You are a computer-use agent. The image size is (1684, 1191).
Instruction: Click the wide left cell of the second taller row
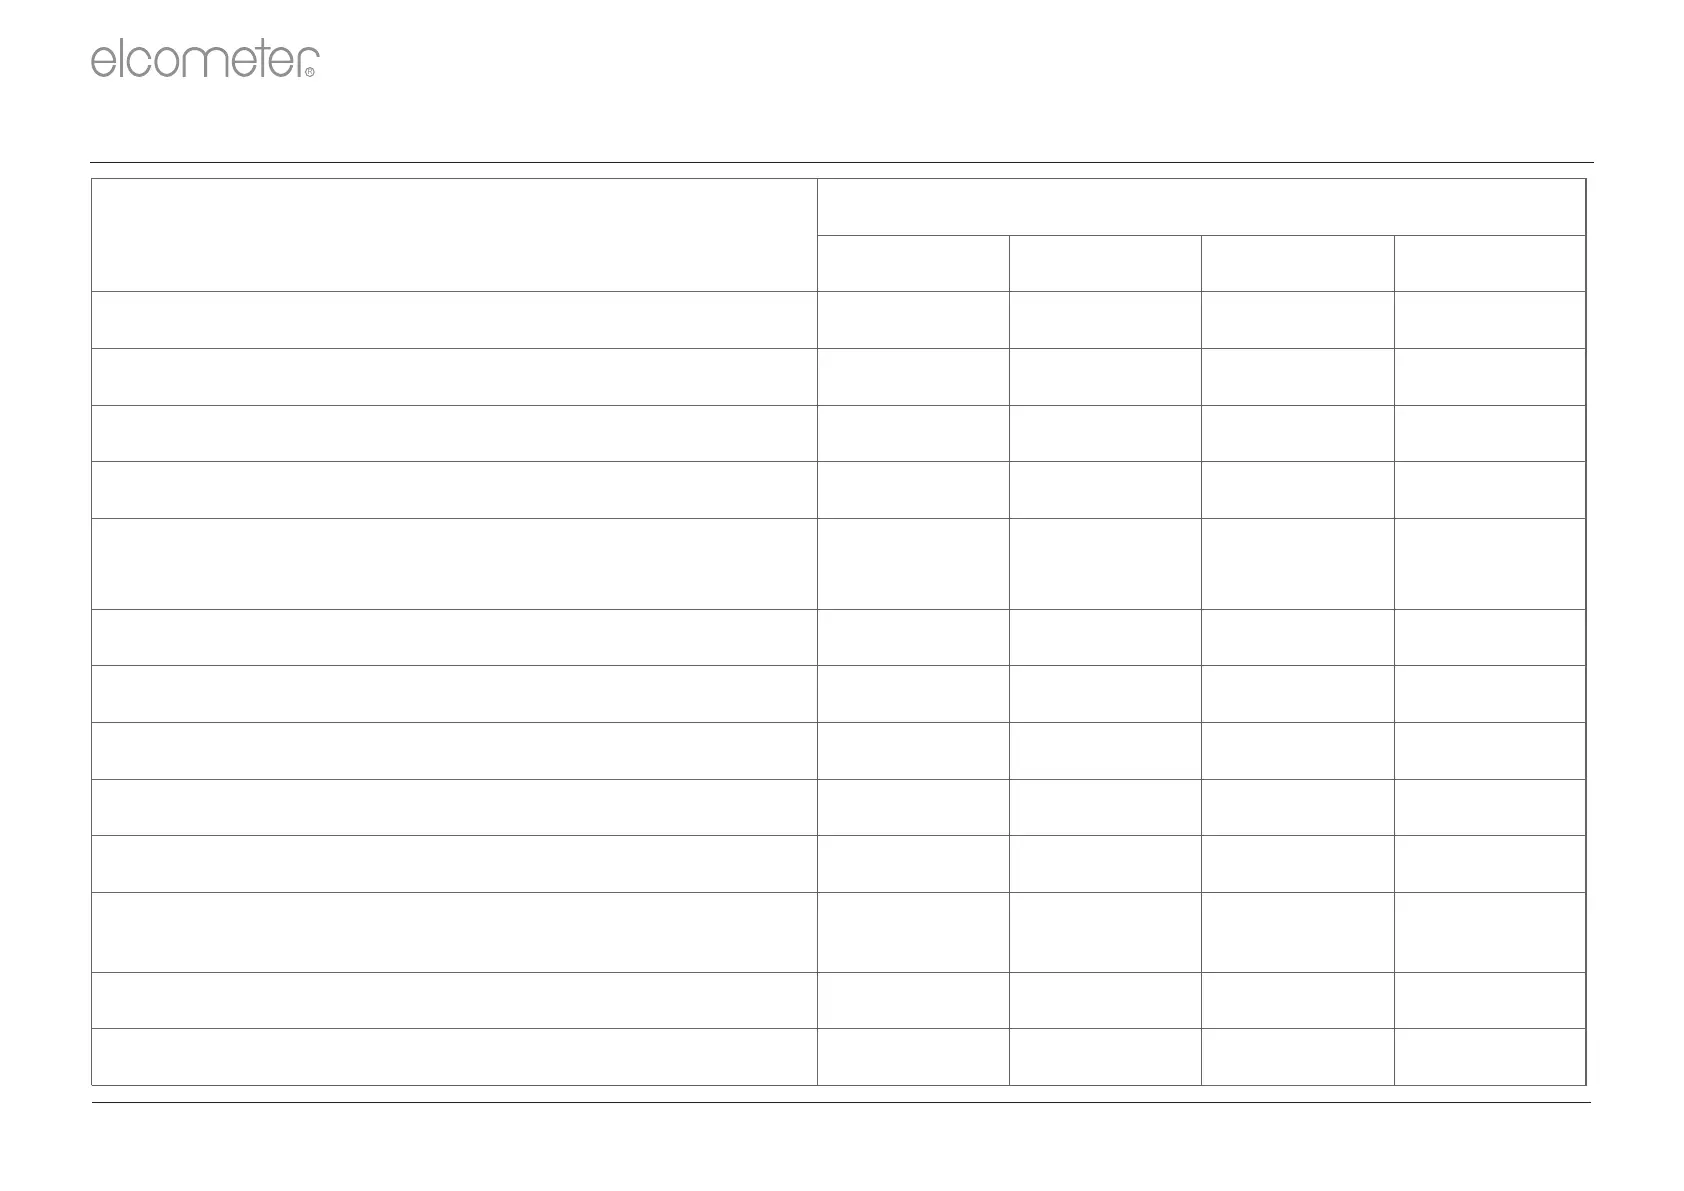click(454, 932)
